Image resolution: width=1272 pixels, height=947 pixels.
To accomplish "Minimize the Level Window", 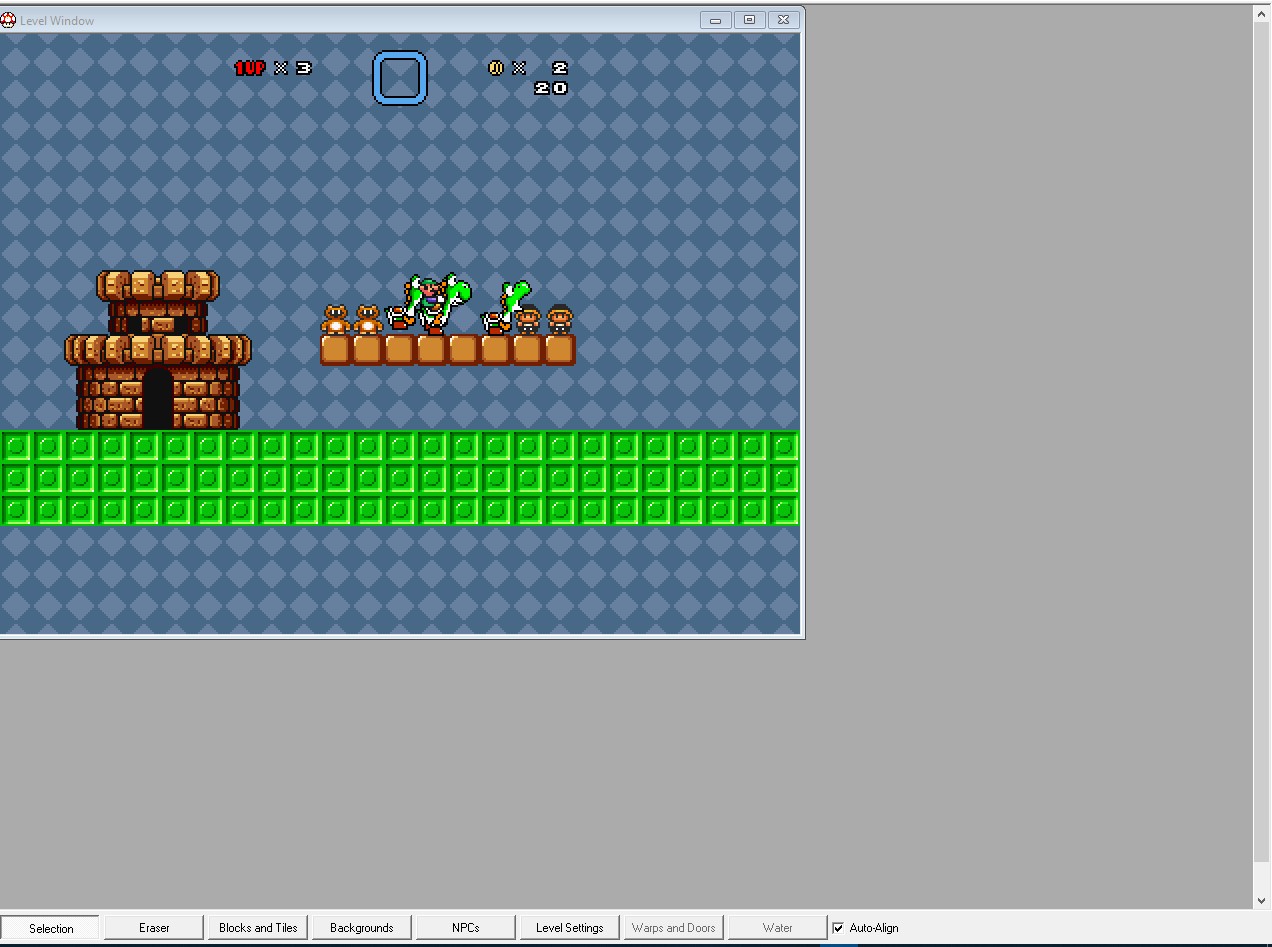I will (716, 19).
